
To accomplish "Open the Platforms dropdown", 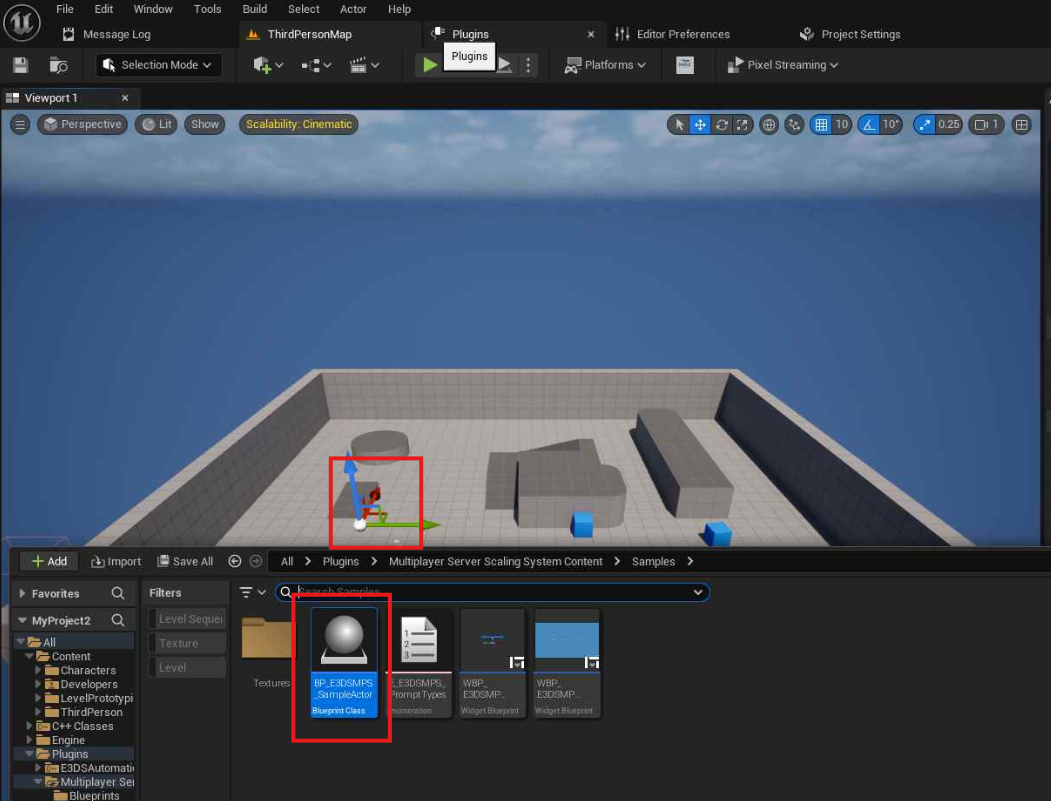I will point(605,65).
